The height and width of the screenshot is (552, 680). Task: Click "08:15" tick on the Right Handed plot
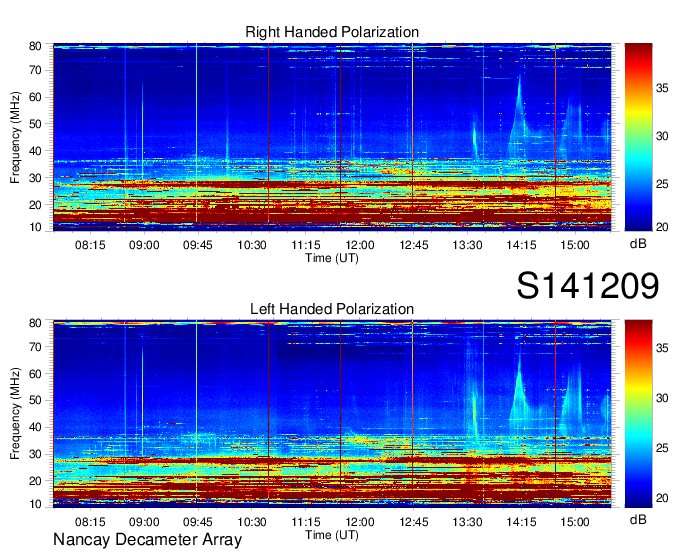[90, 245]
